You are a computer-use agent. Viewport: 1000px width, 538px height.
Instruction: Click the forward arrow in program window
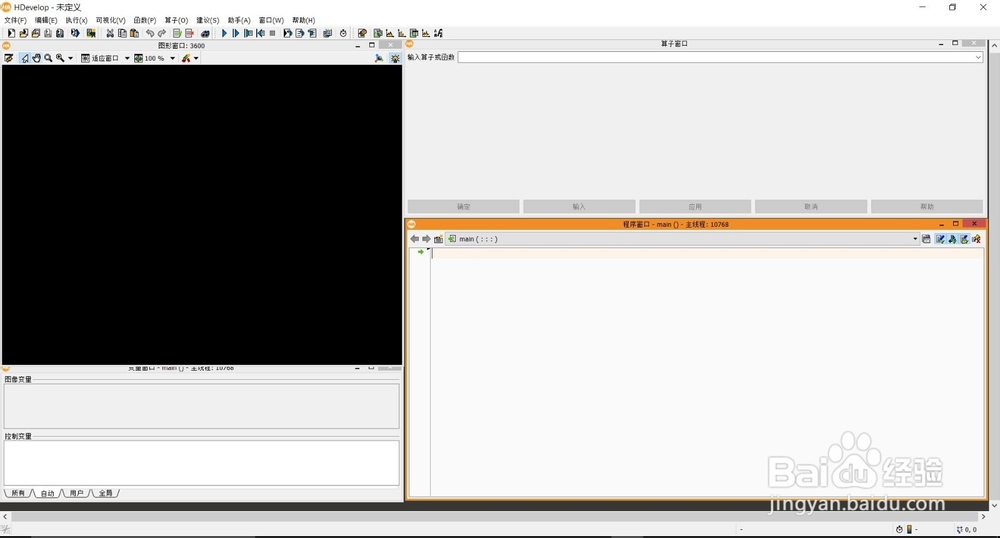click(x=426, y=239)
